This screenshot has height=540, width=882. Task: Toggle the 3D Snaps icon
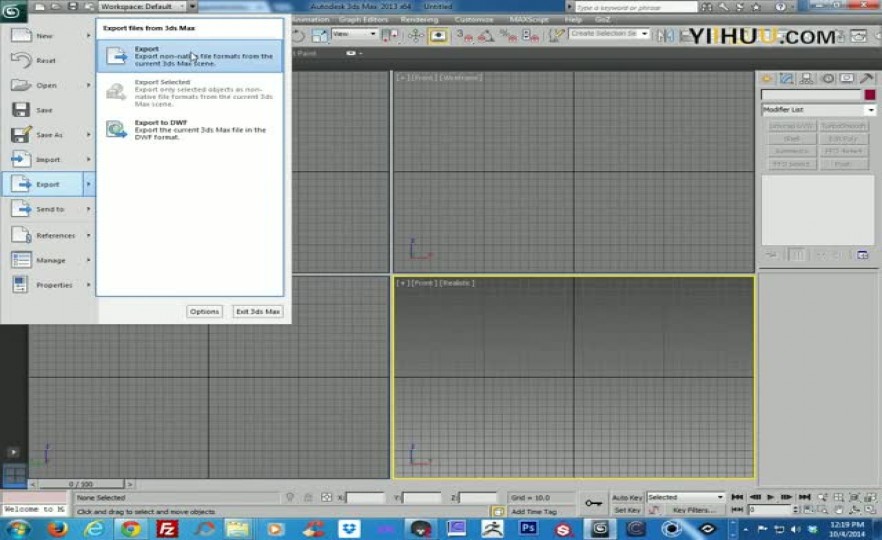465,36
